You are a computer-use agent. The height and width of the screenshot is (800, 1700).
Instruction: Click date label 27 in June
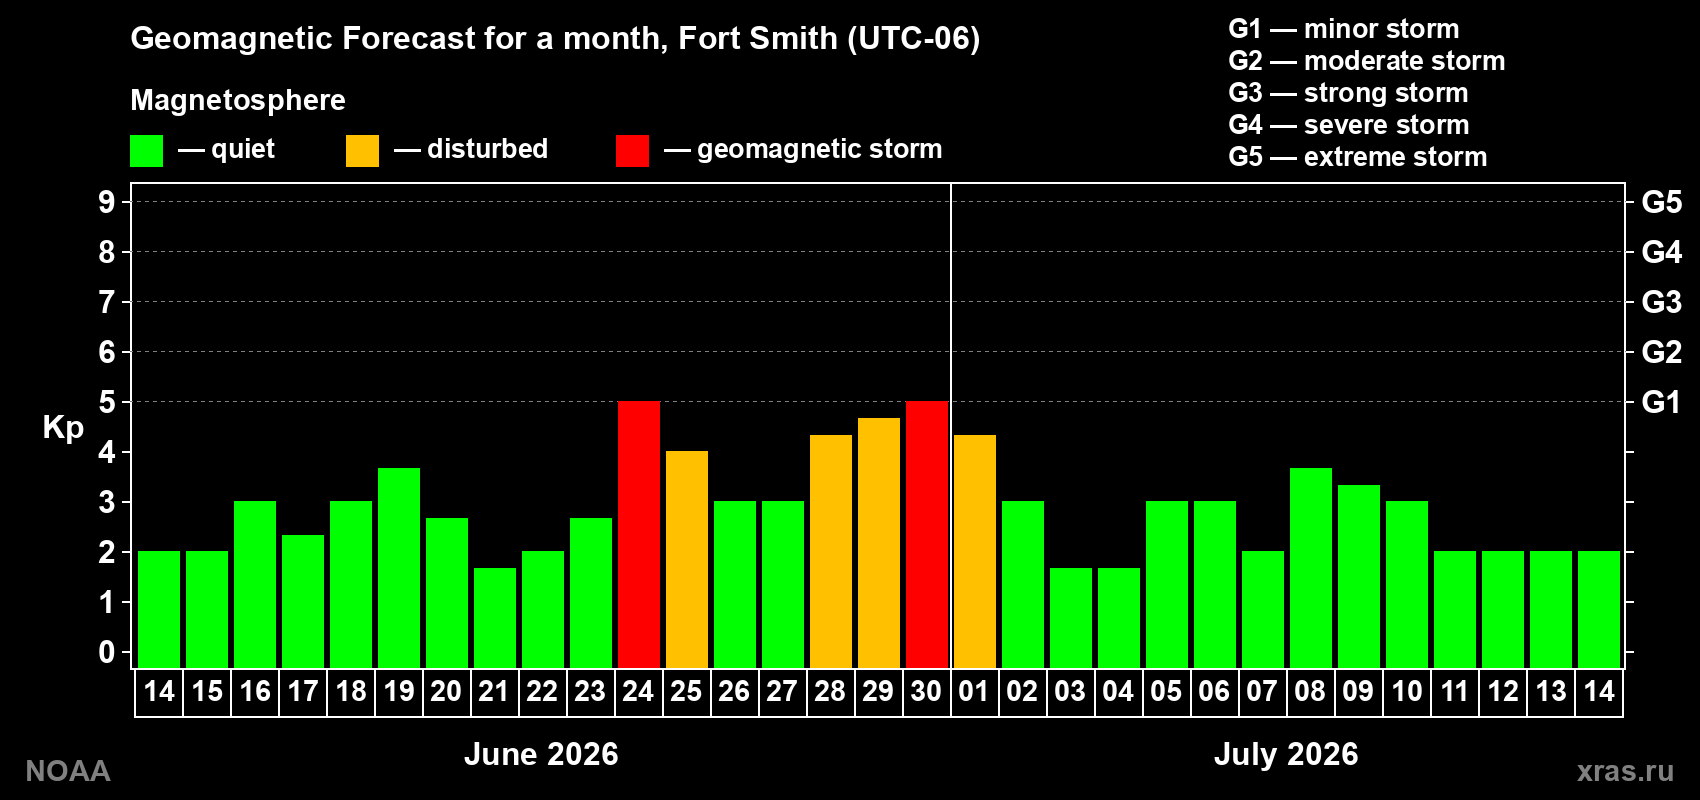[782, 691]
